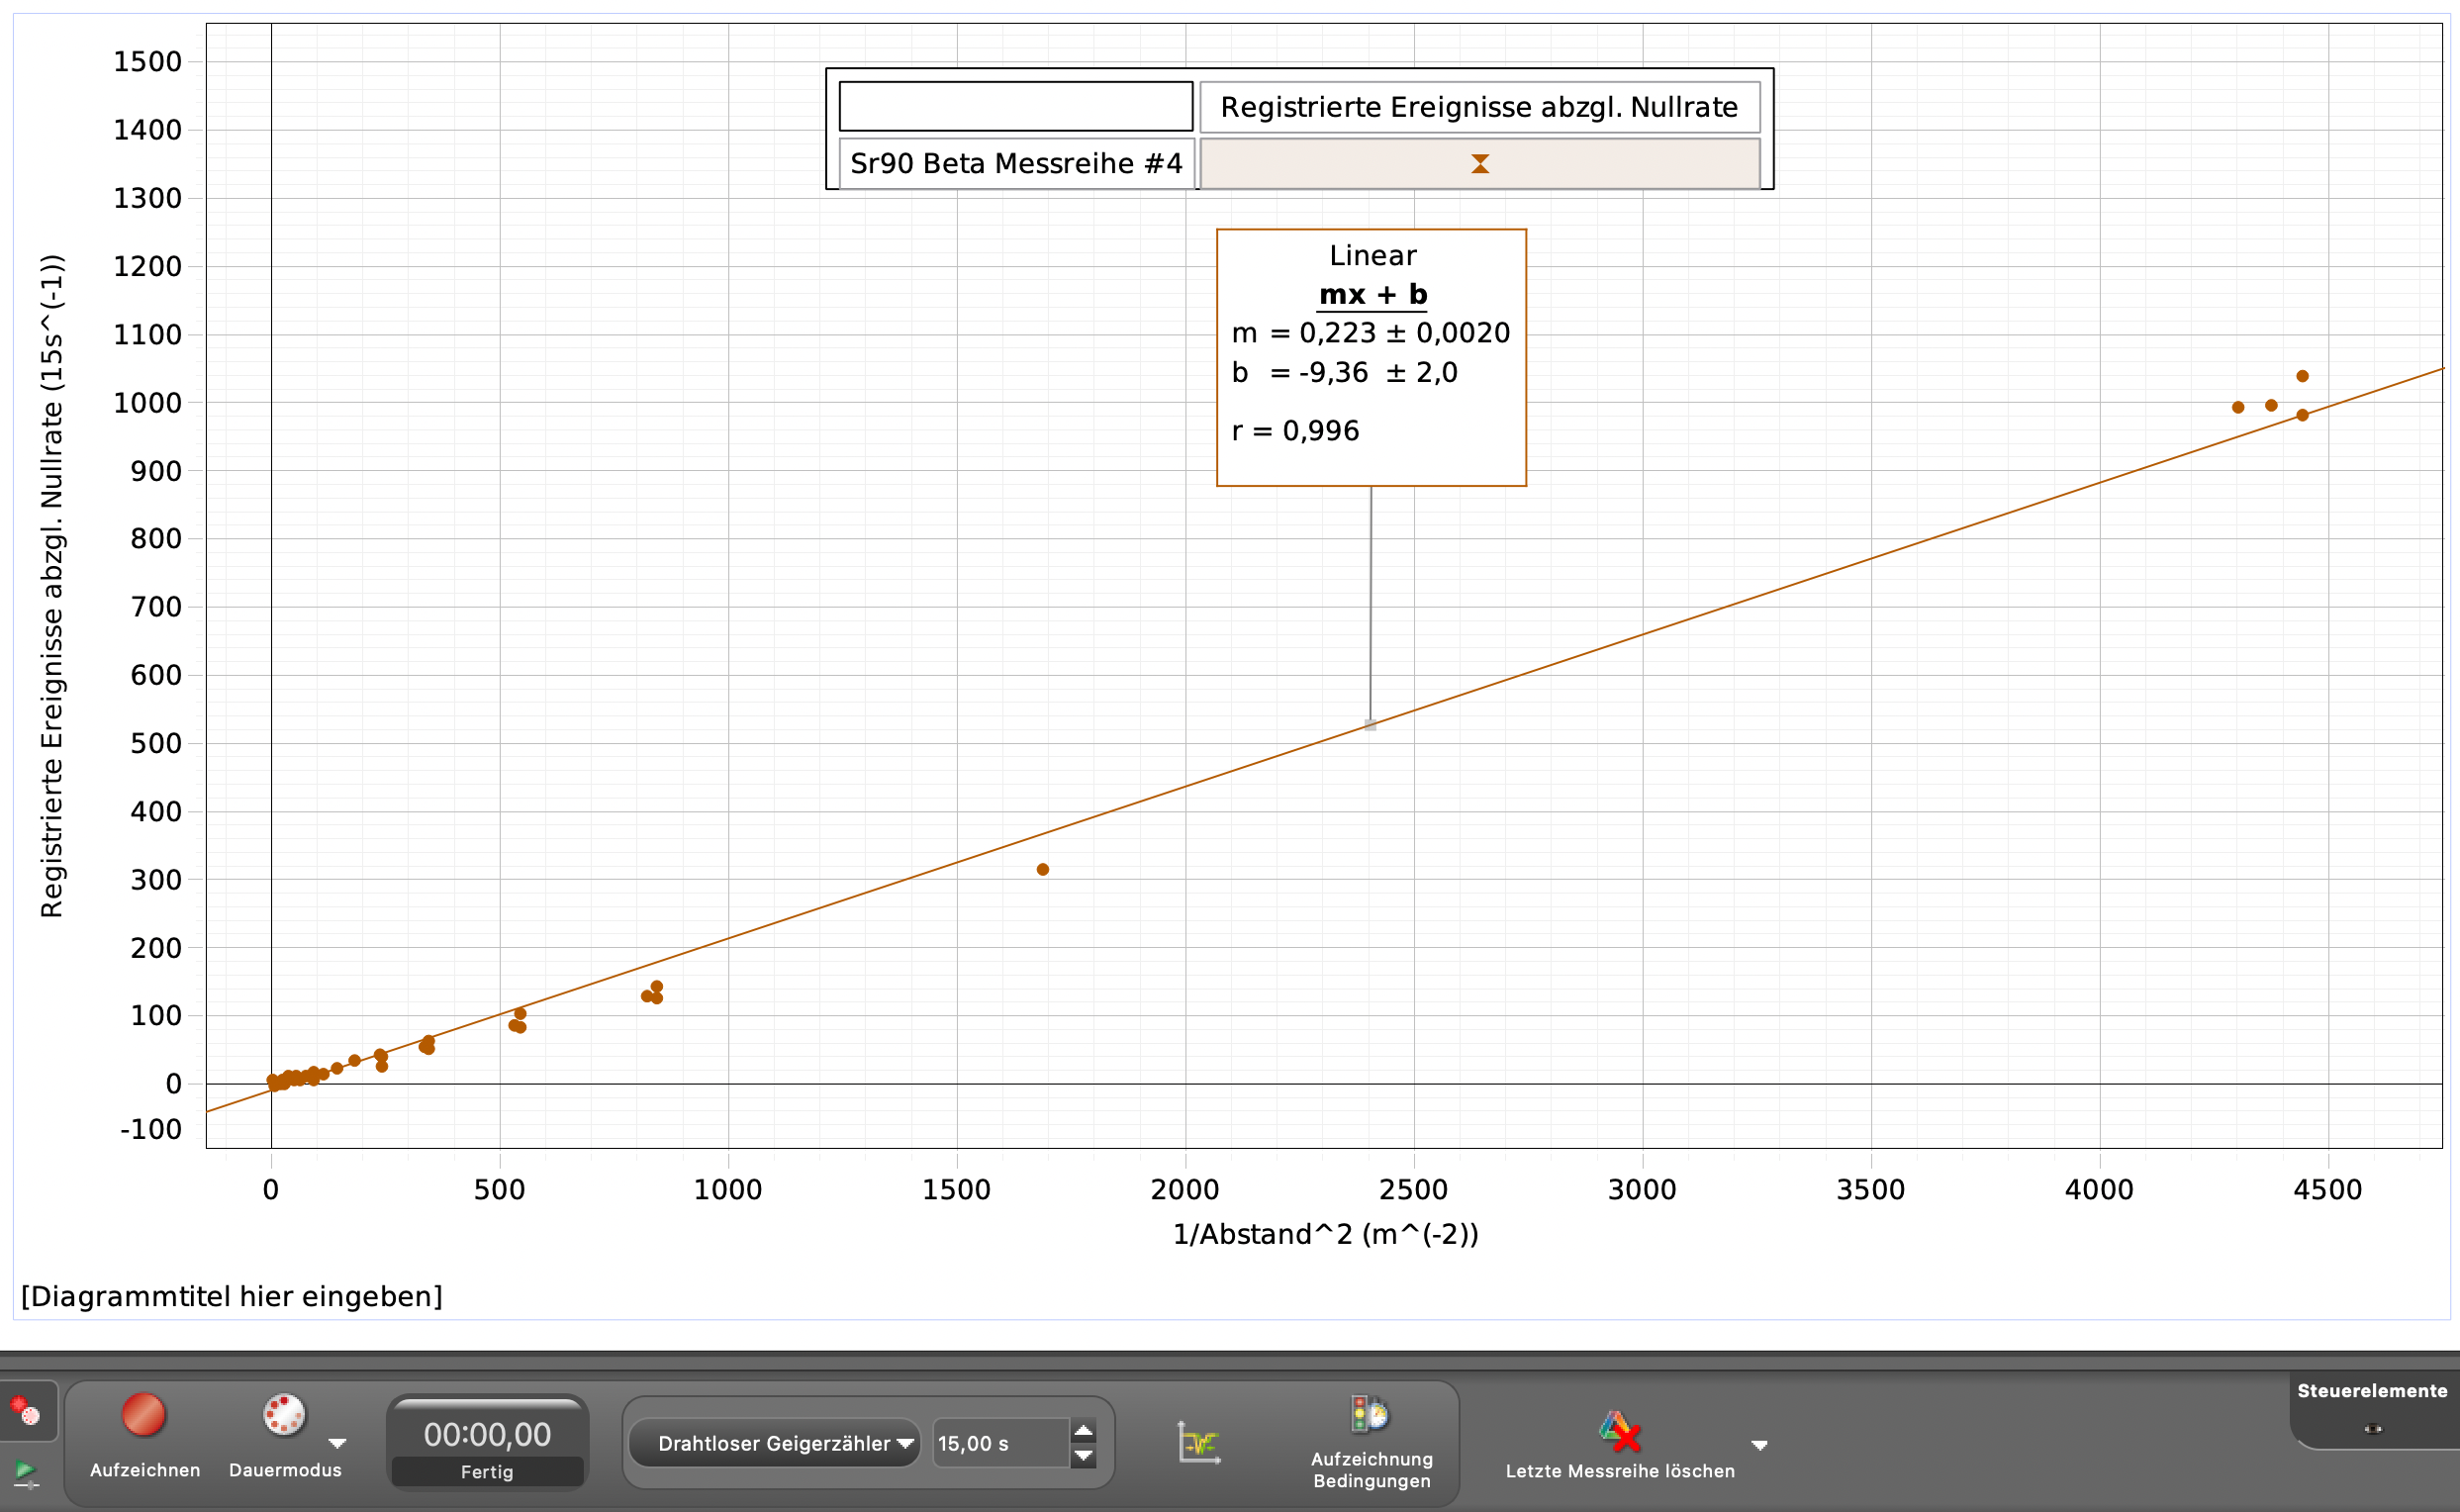This screenshot has height=1512, width=2460.
Task: Expand arrow next to Letzte Messreihe löschen
Action: [x=1760, y=1445]
